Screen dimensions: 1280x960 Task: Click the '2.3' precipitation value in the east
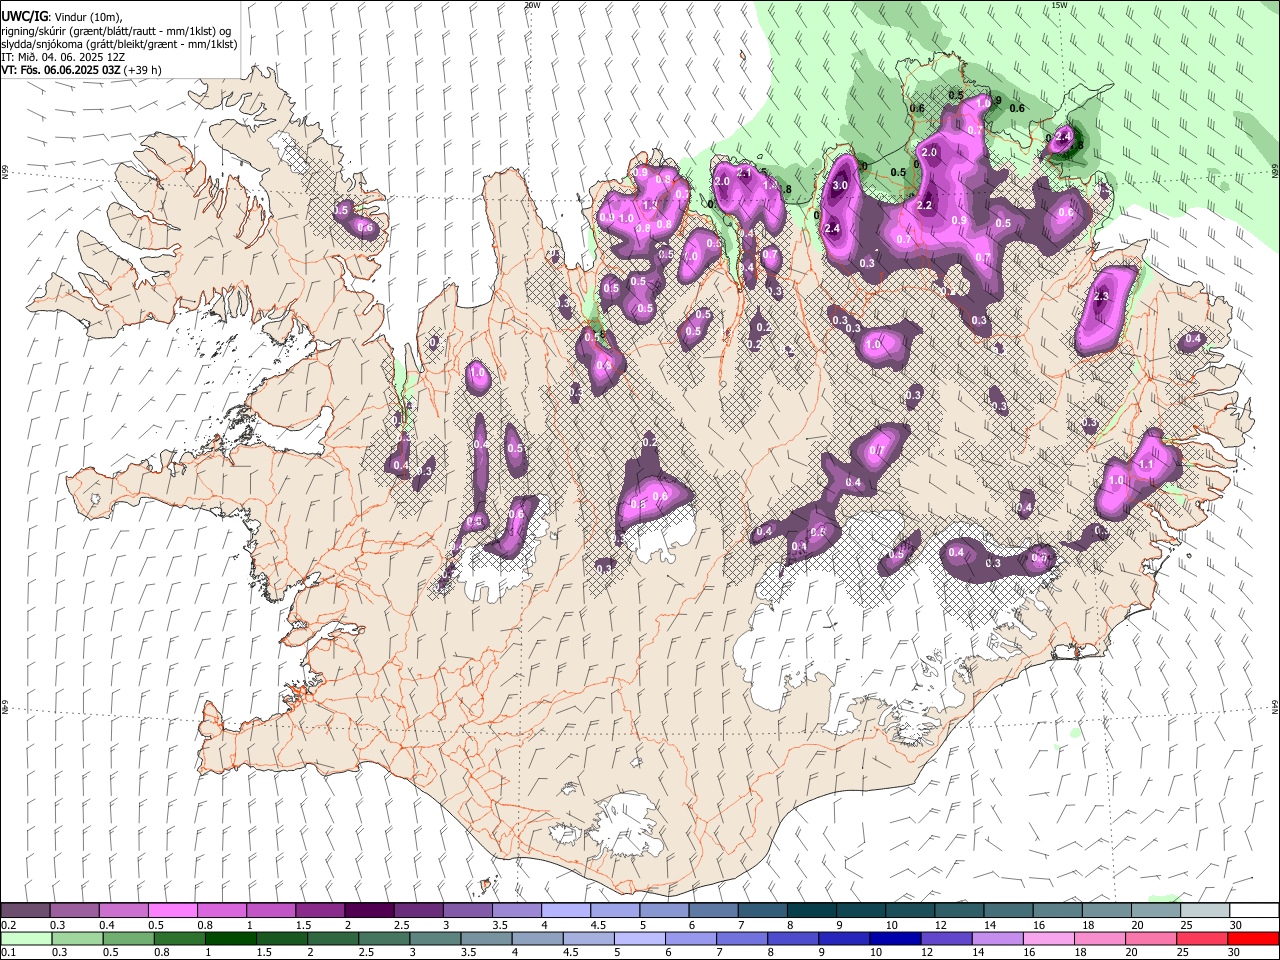point(1102,297)
